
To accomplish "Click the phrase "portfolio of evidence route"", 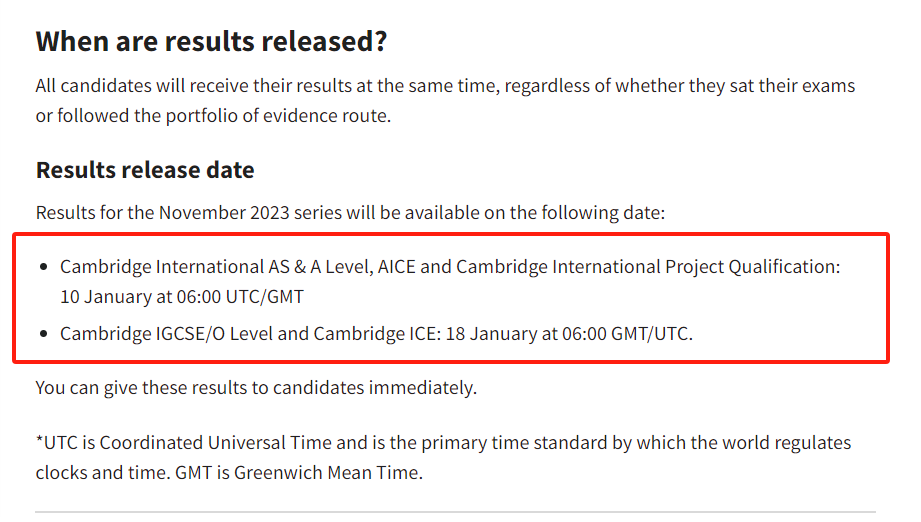I will [x=277, y=116].
